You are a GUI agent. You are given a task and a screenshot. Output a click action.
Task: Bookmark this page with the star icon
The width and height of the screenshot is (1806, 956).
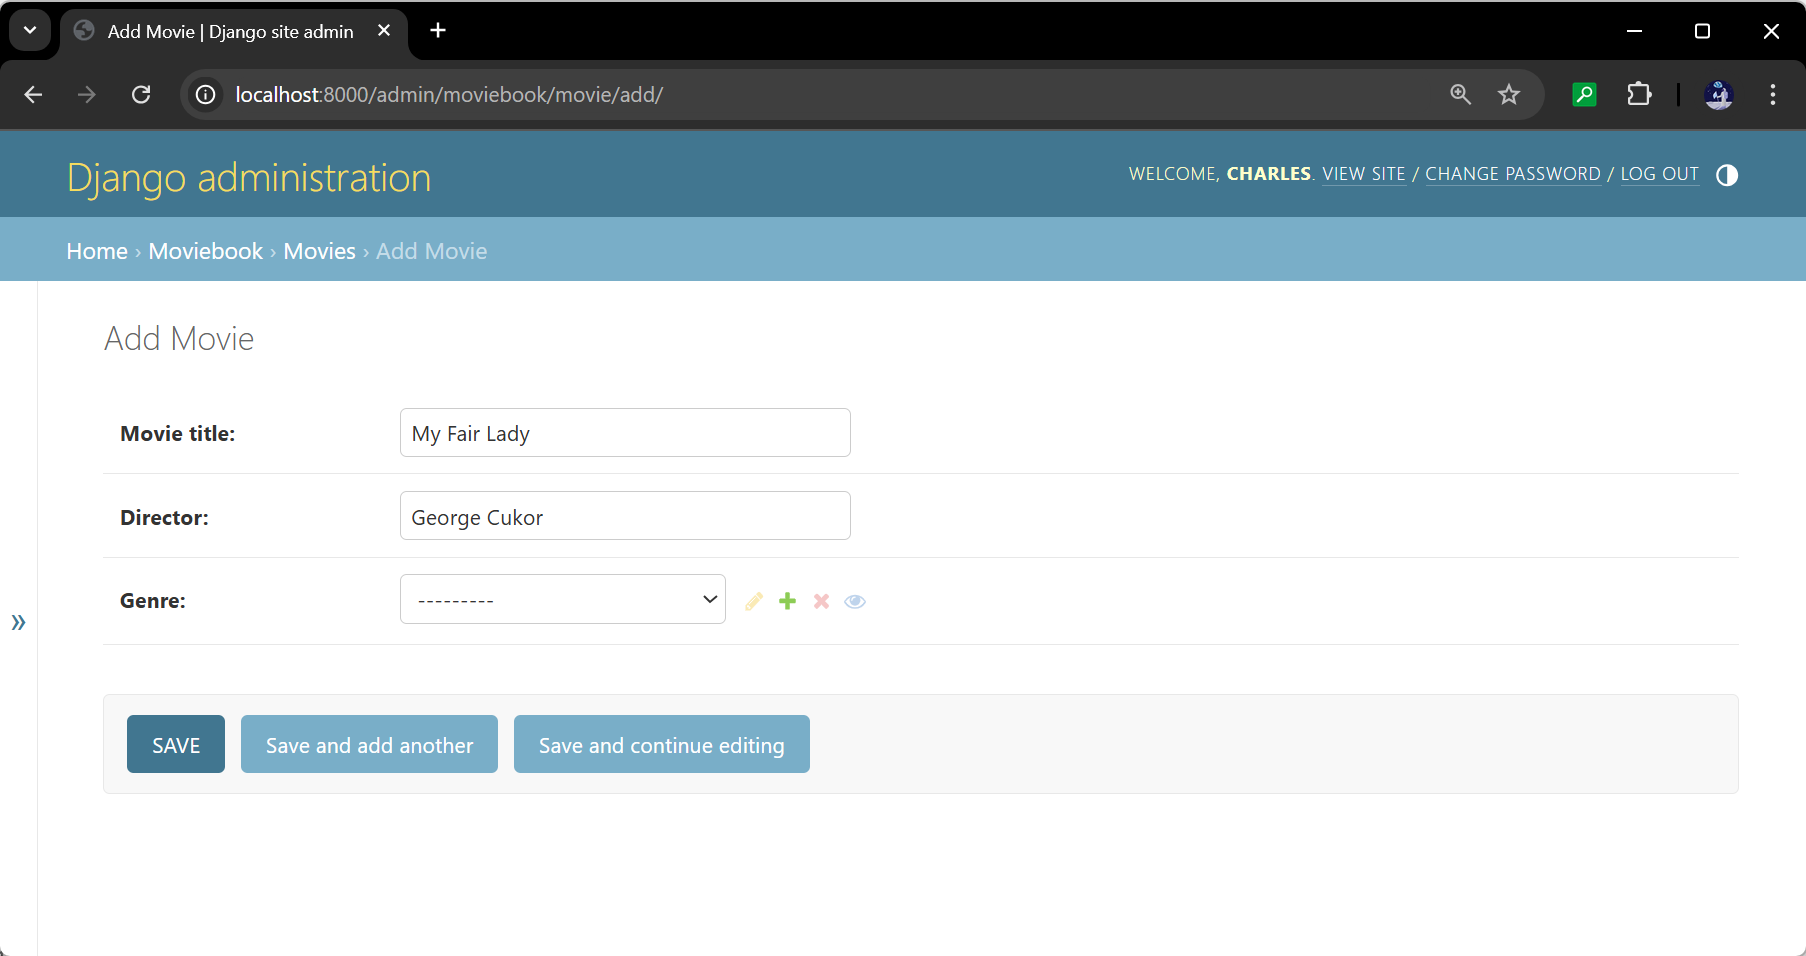1509,94
